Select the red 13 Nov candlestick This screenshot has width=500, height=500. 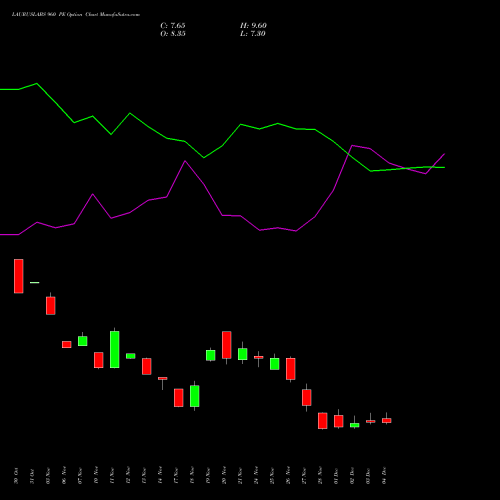(x=147, y=366)
